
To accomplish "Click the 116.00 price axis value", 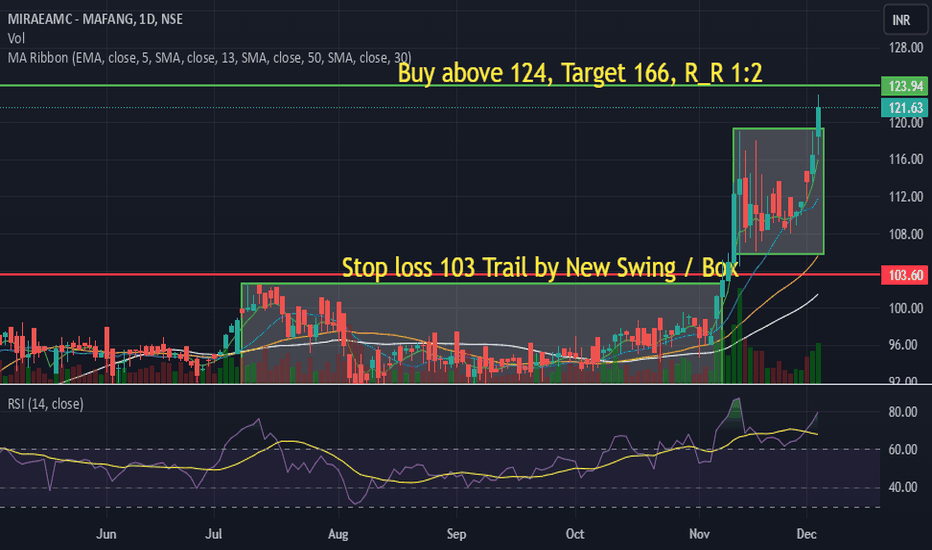I will point(905,159).
